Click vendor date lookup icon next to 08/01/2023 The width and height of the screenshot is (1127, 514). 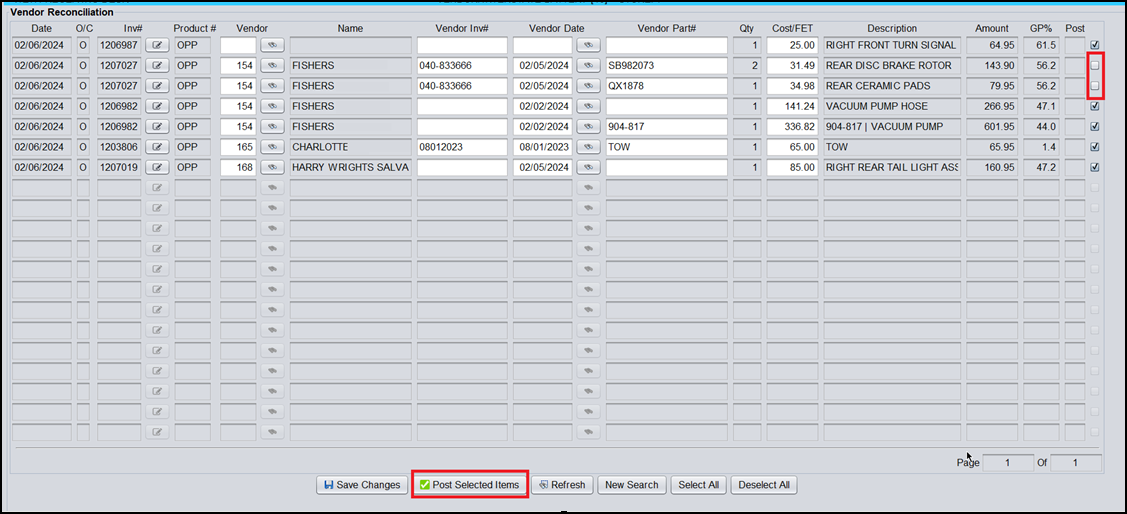pos(587,147)
